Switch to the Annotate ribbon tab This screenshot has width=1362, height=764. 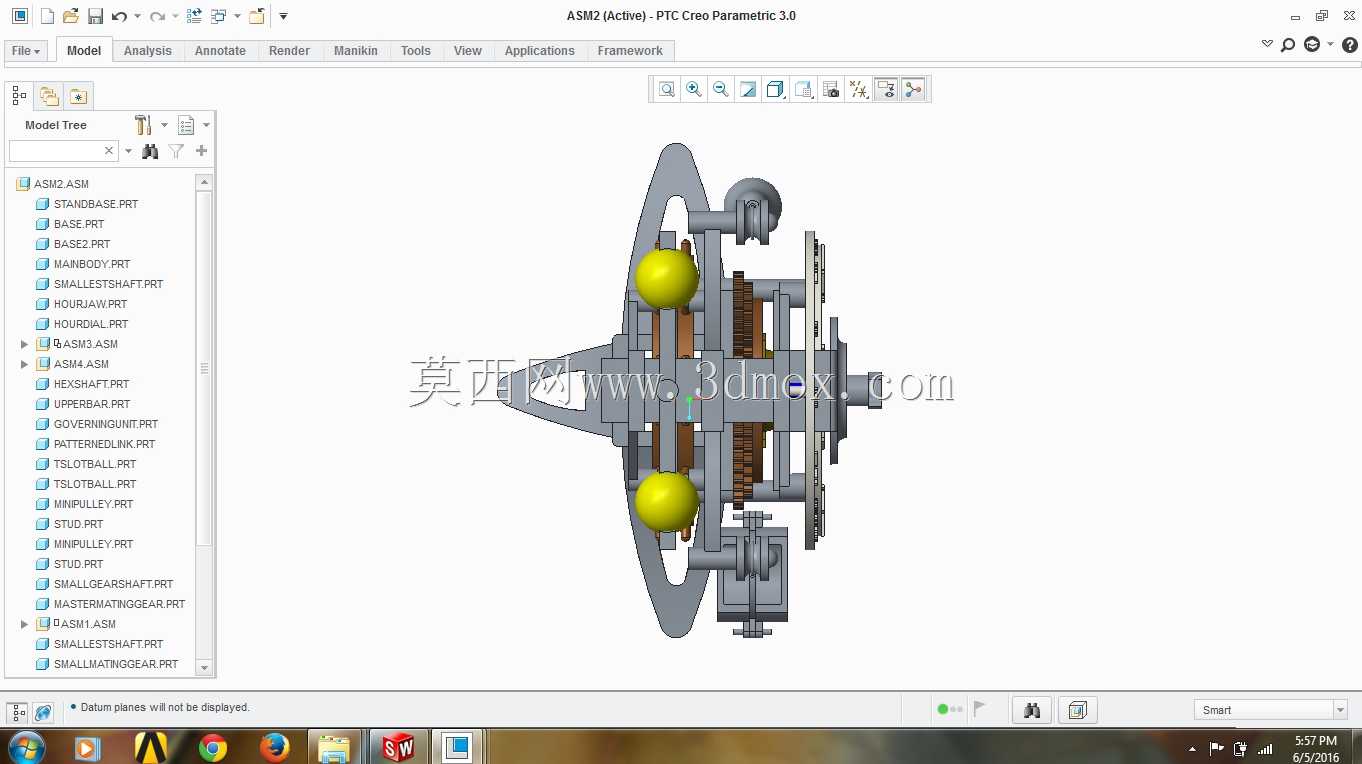click(220, 51)
